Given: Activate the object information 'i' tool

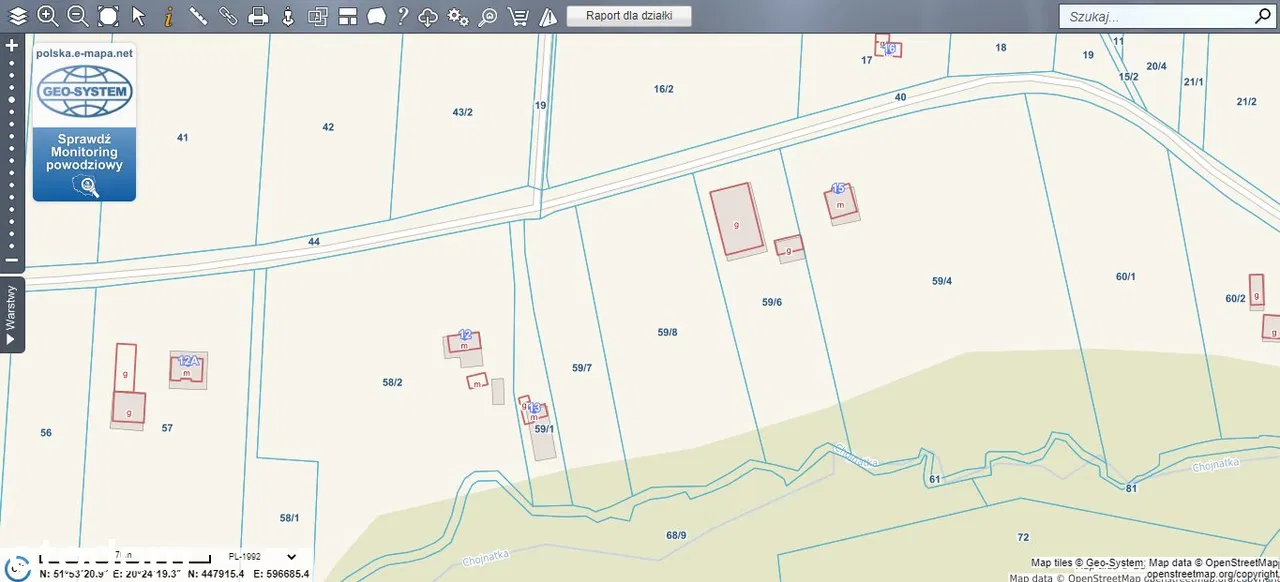Looking at the screenshot, I should (x=168, y=16).
